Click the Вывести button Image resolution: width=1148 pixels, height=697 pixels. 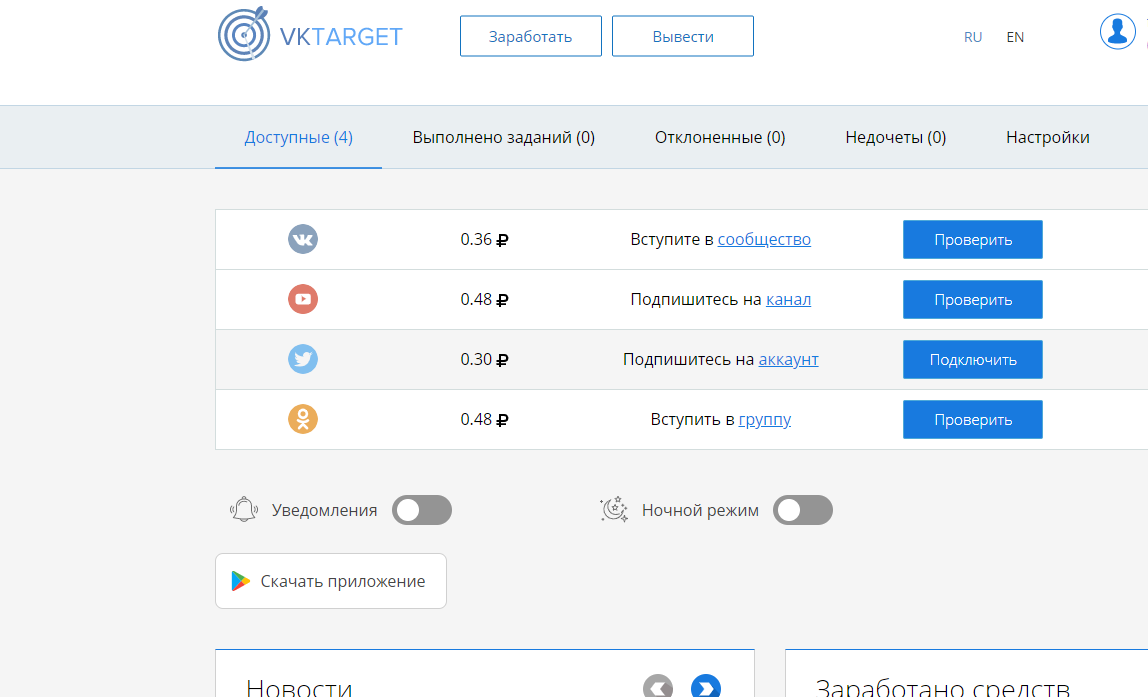click(x=683, y=36)
